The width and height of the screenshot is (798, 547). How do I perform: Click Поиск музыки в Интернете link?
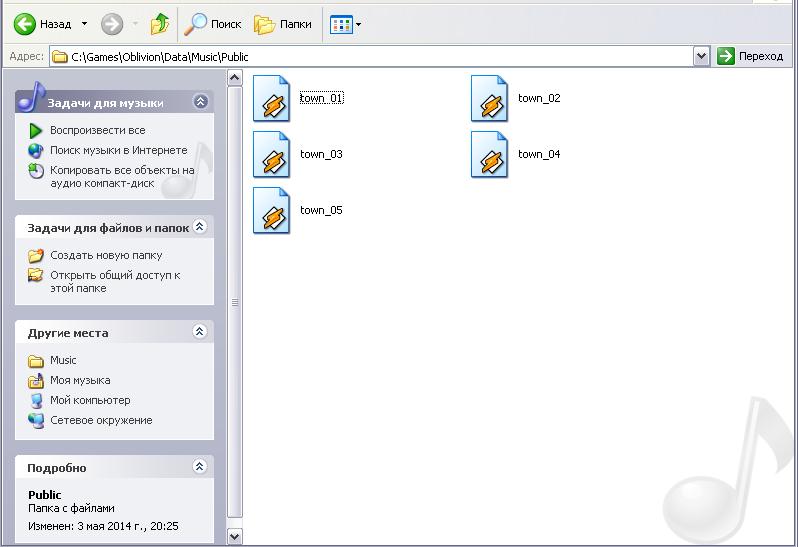[119, 150]
